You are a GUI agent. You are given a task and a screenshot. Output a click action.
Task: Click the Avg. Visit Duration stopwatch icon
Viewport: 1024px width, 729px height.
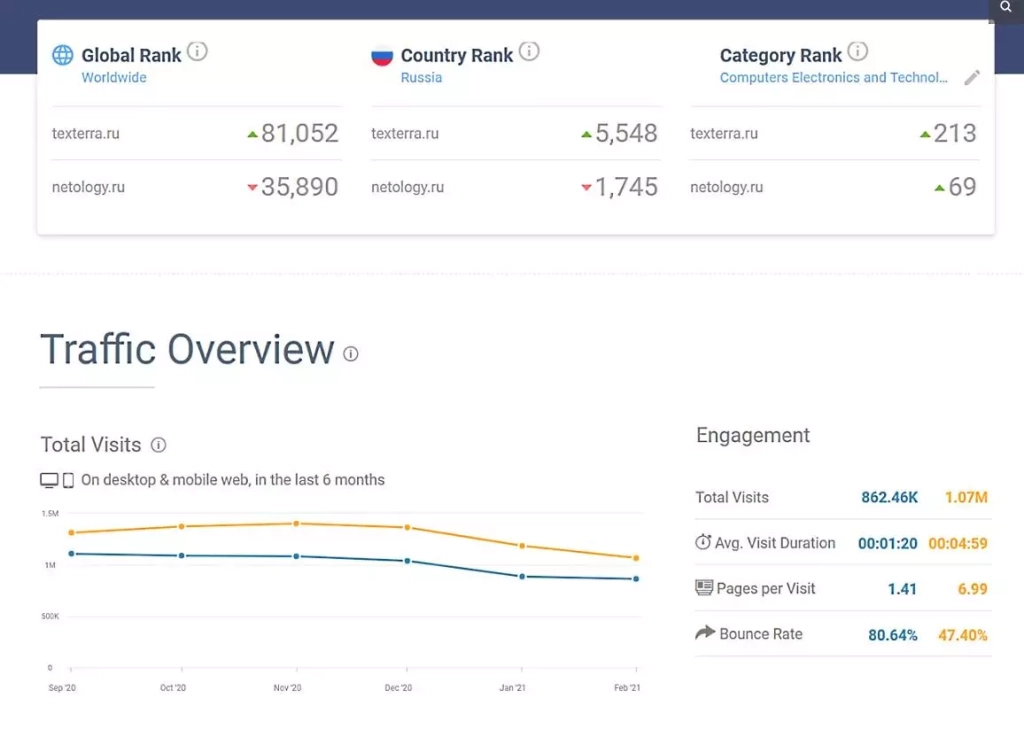(703, 542)
